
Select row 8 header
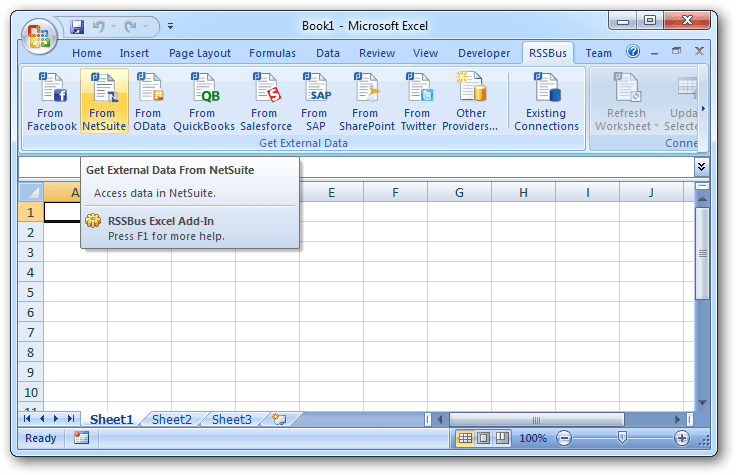pyautogui.click(x=31, y=352)
